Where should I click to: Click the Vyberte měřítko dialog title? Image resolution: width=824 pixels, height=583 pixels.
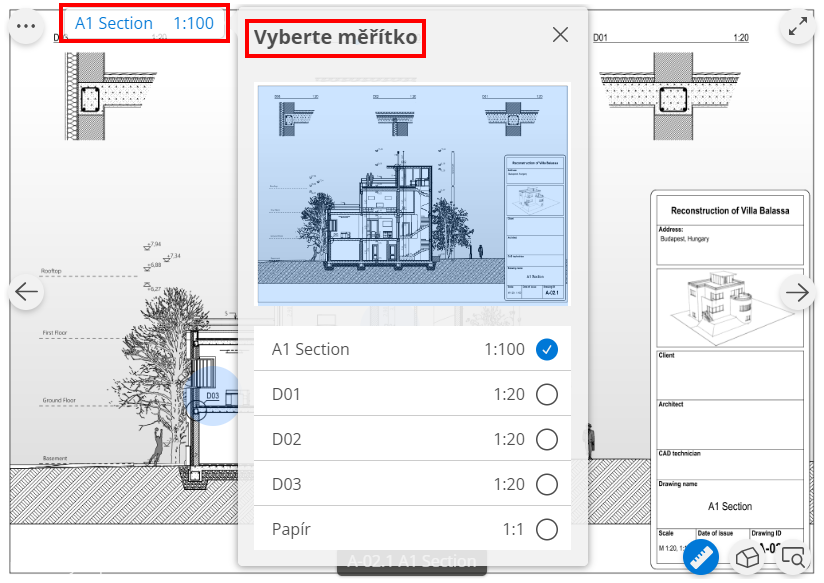point(335,38)
